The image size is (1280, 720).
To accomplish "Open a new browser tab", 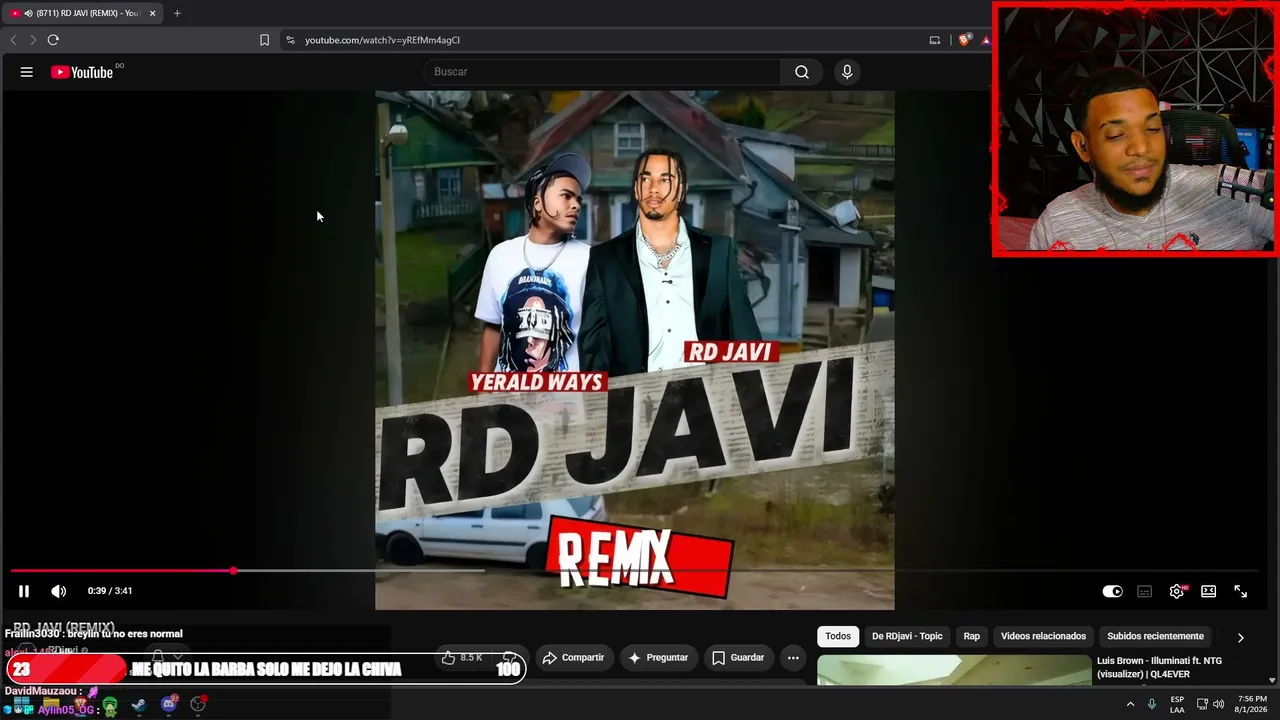I will (x=177, y=13).
